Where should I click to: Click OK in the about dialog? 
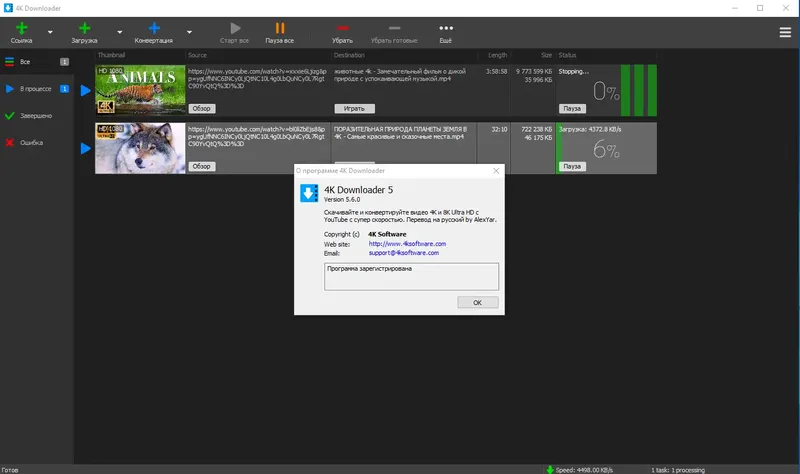[478, 303]
